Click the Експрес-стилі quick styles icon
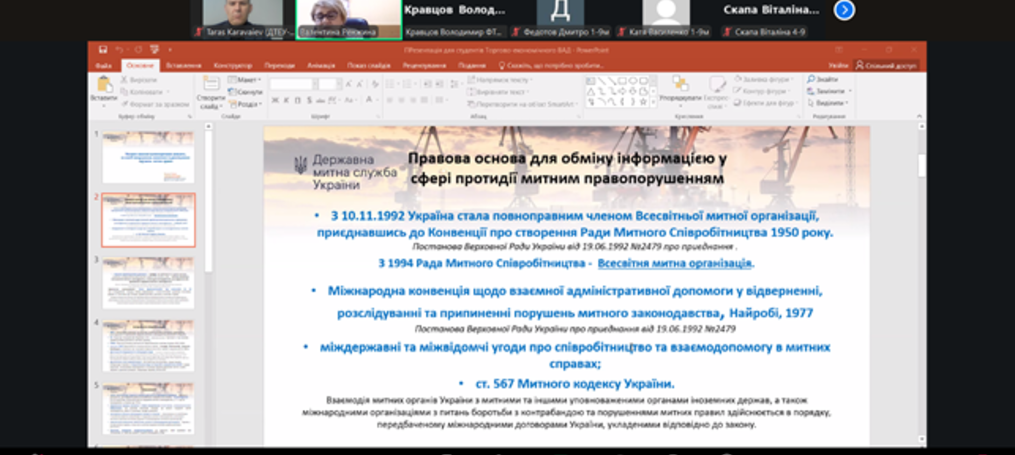 coord(717,83)
